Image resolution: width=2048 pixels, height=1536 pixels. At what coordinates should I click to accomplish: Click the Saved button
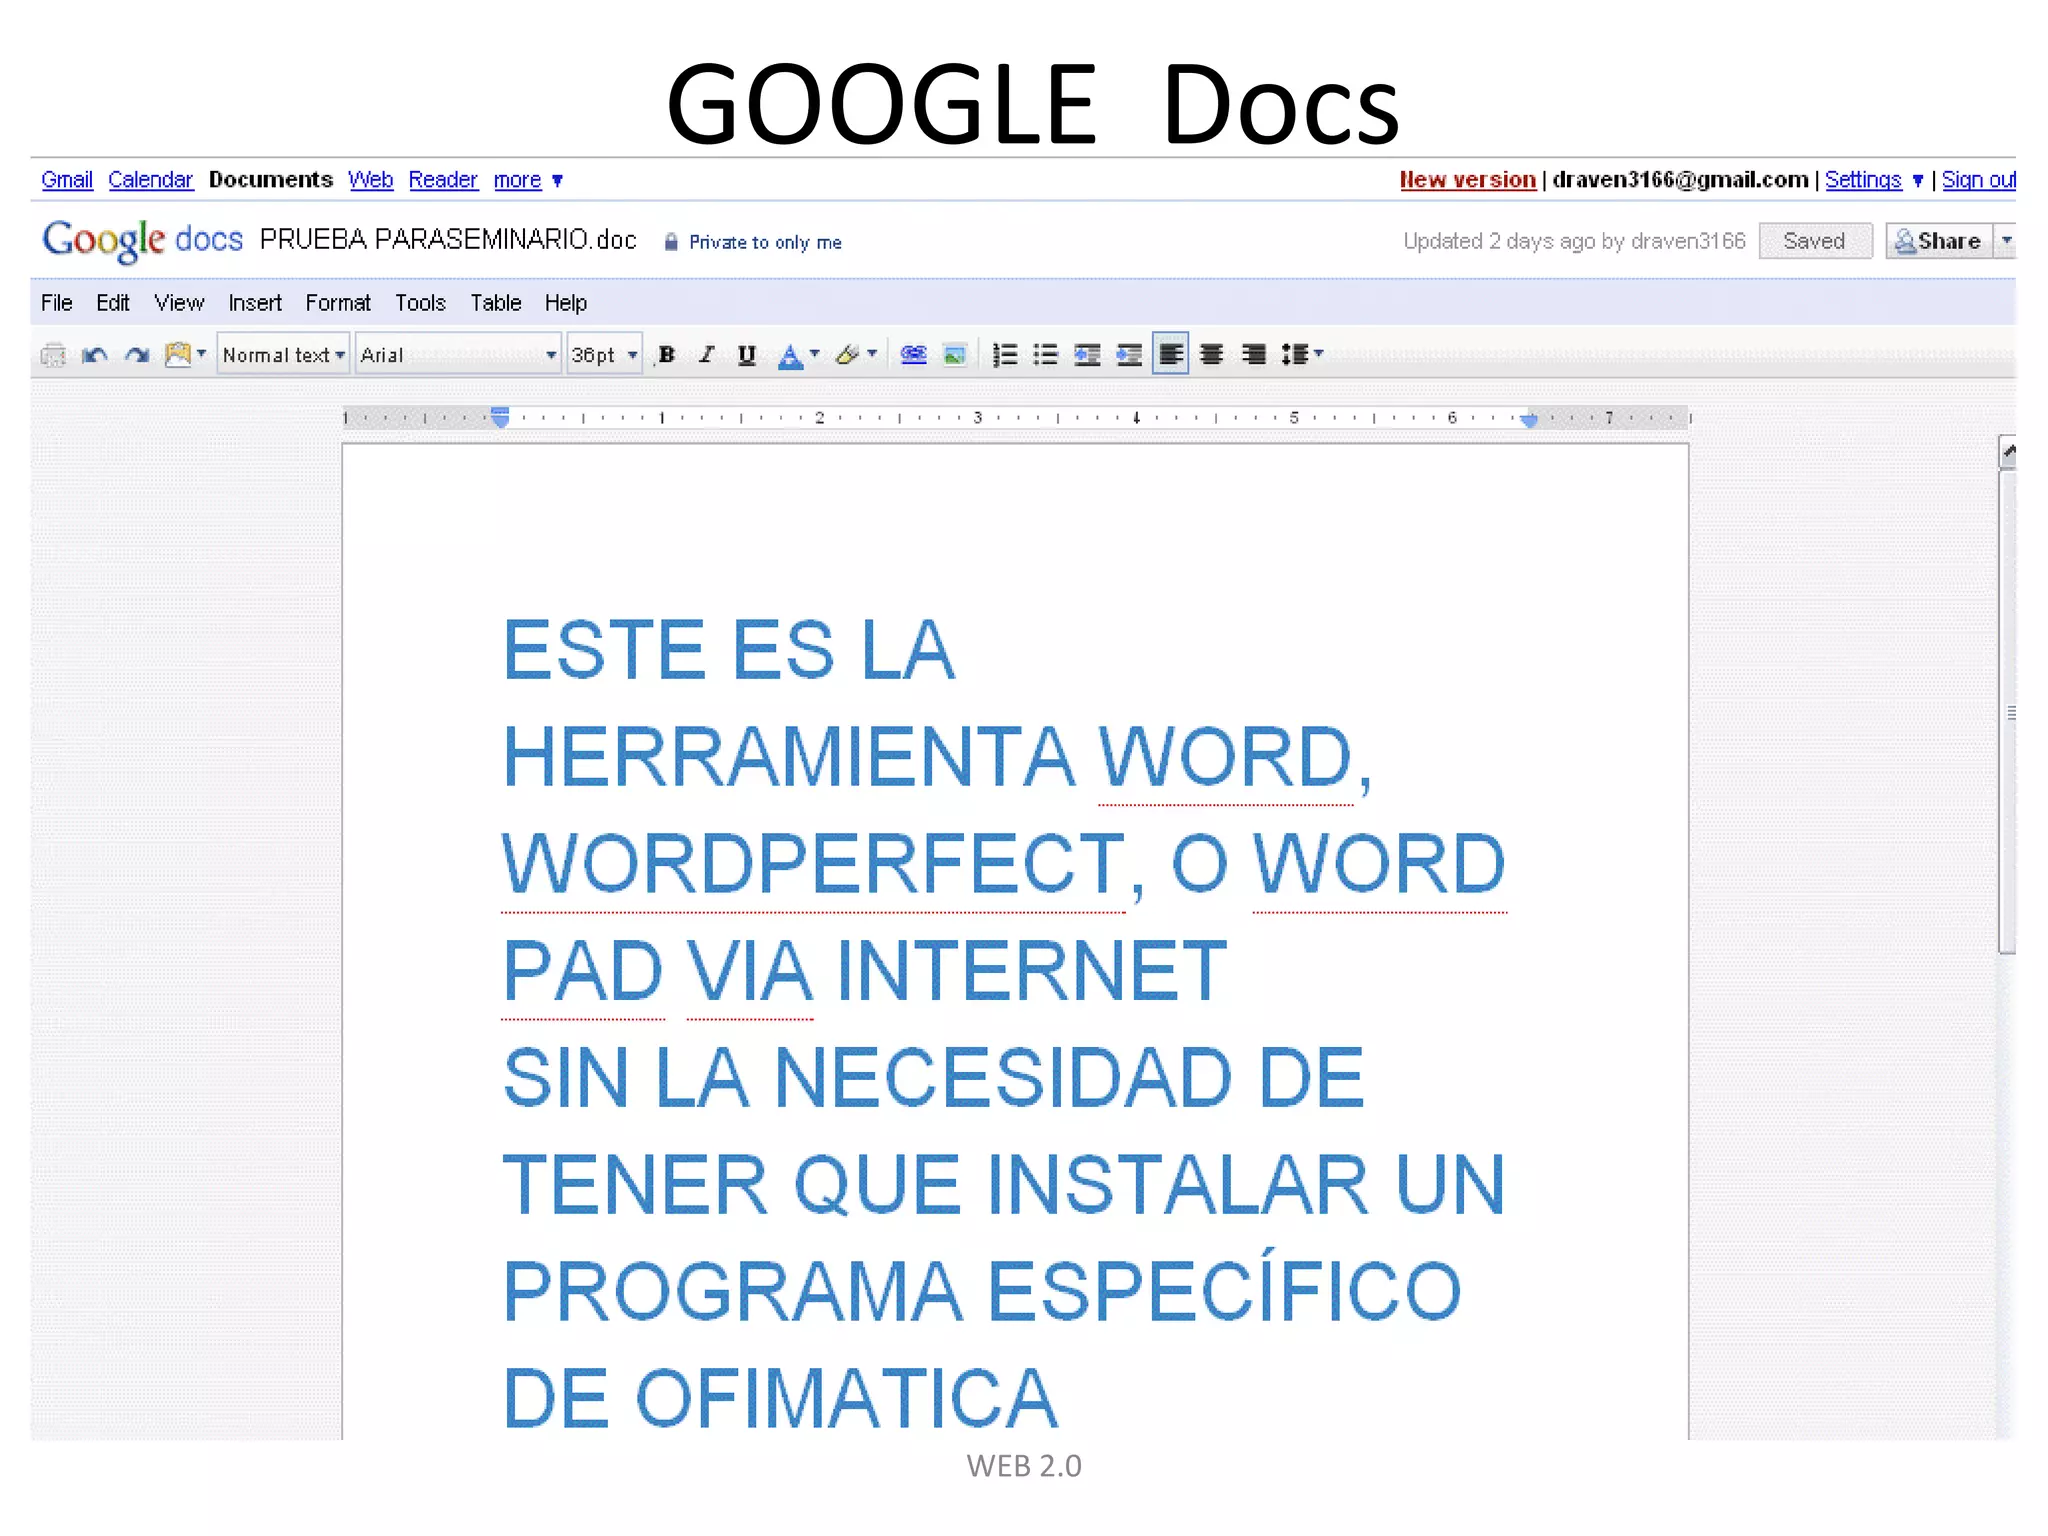click(1814, 241)
